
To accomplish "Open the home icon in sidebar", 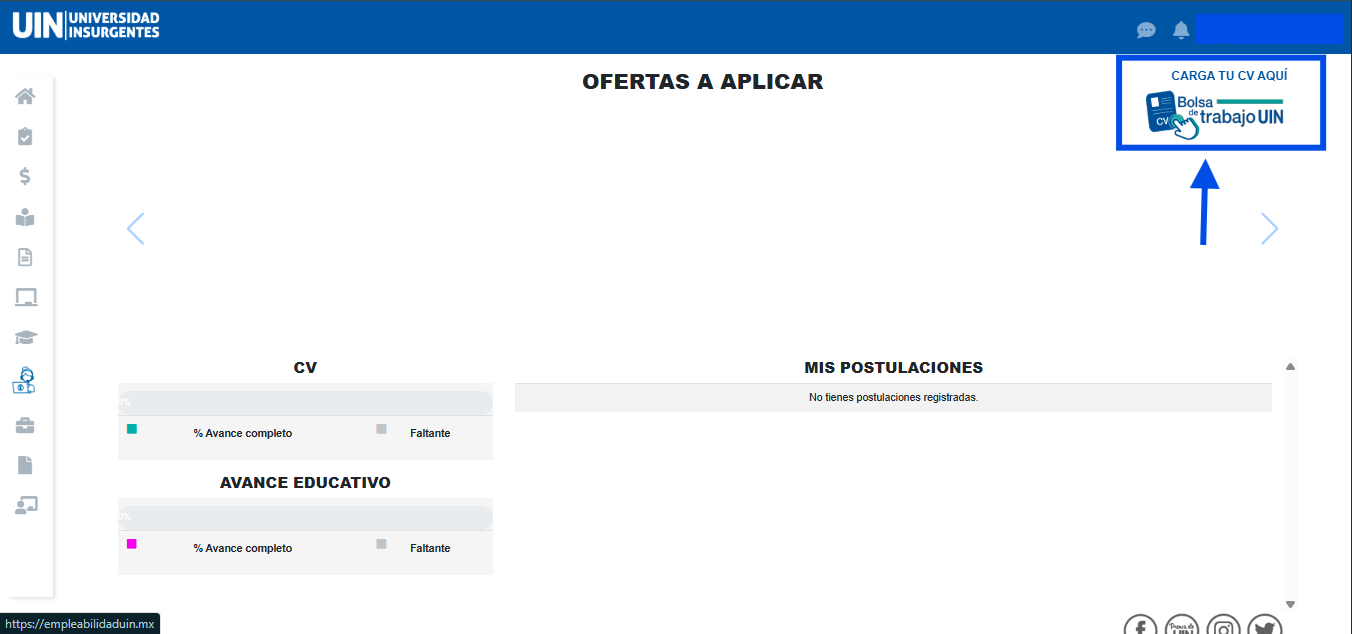I will 25,96.
